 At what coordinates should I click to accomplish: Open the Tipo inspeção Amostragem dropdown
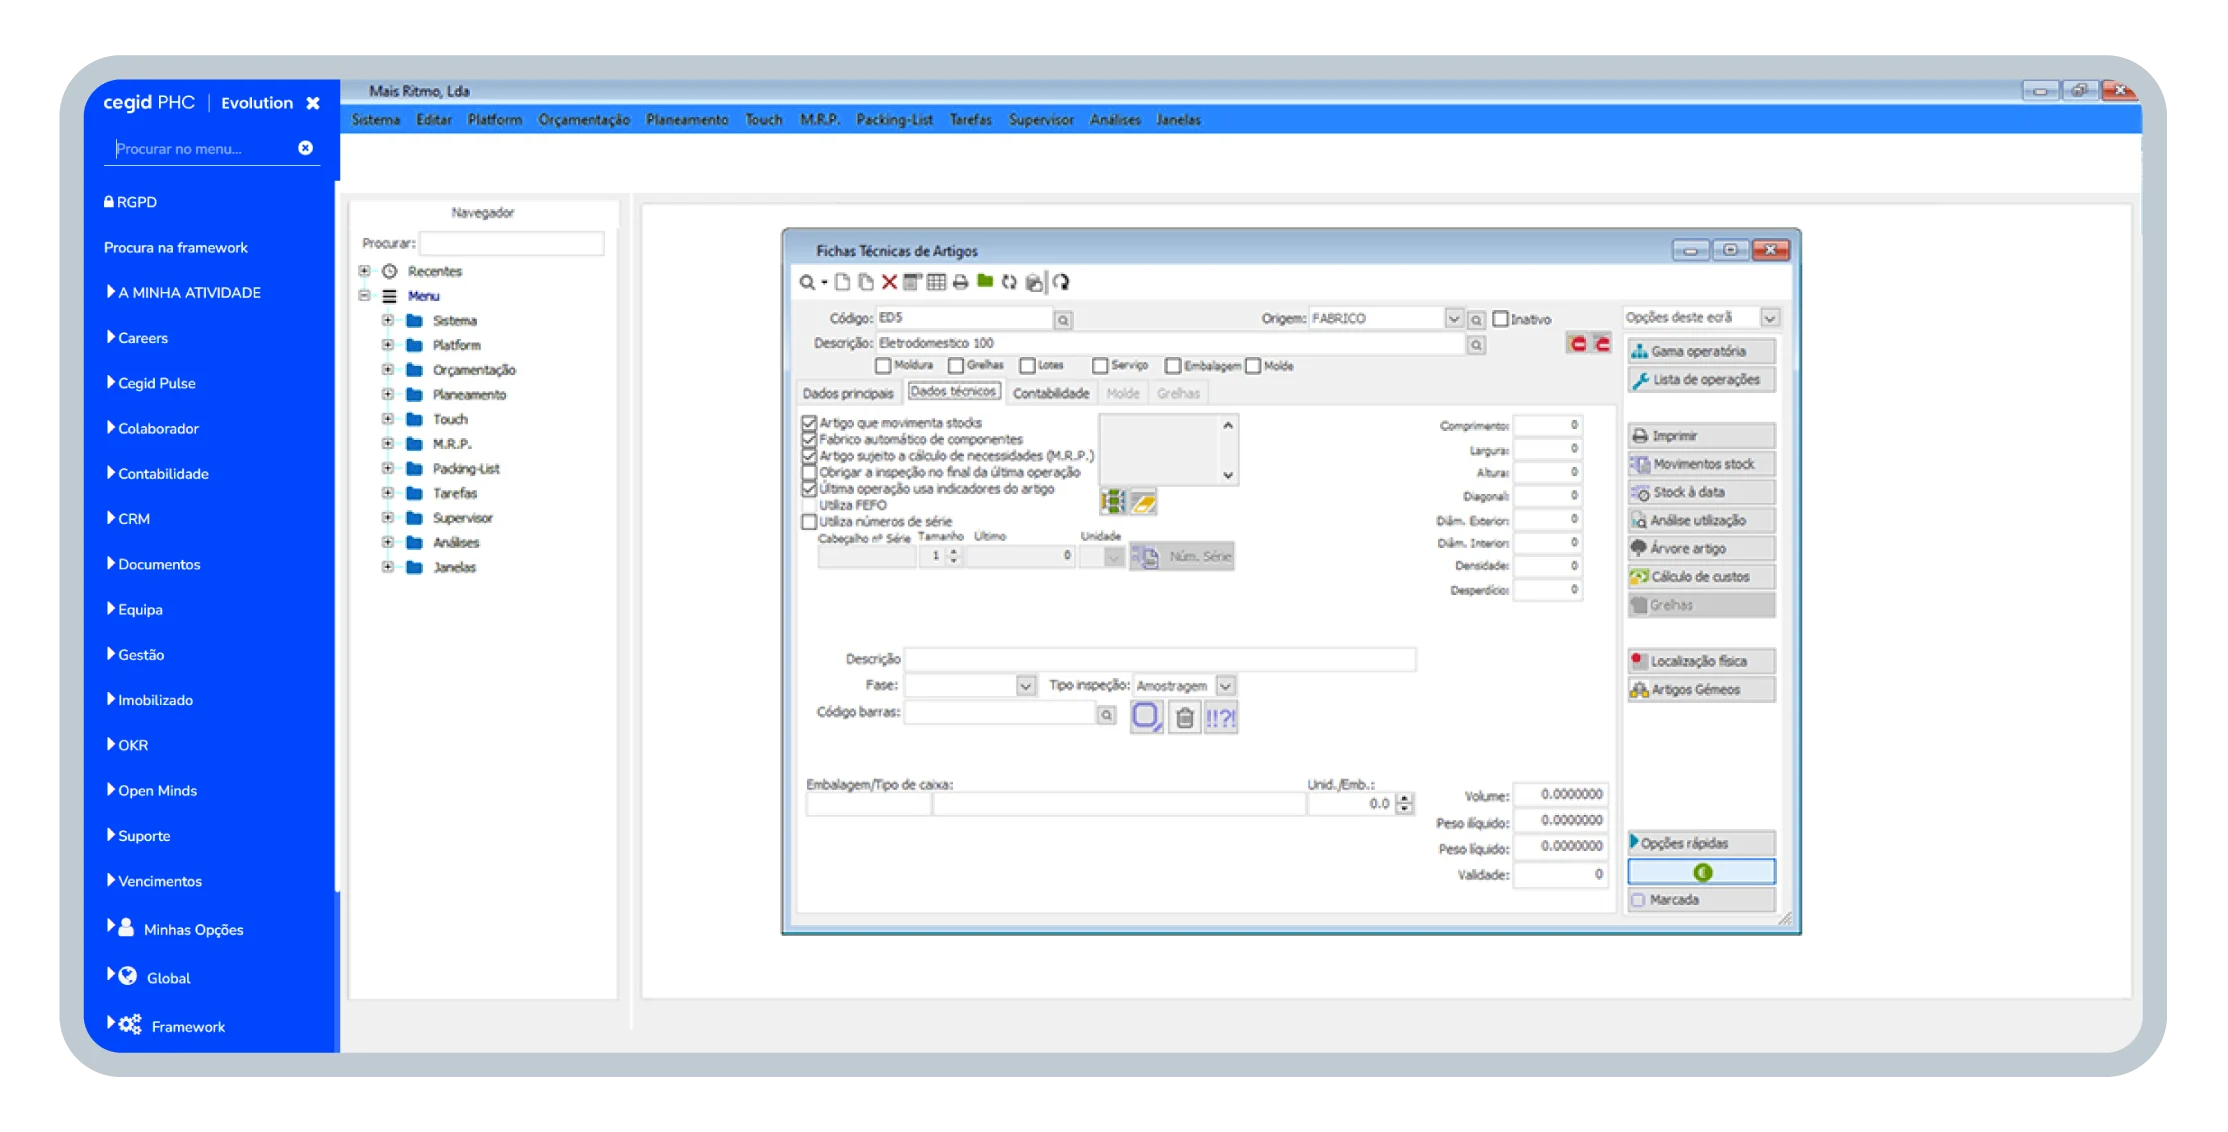point(1225,686)
